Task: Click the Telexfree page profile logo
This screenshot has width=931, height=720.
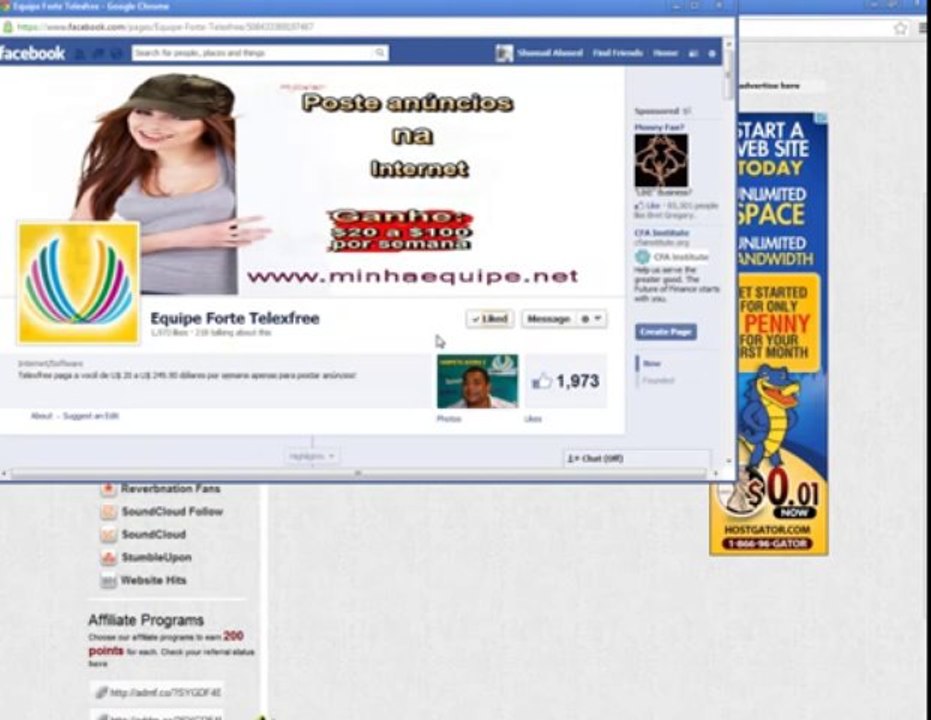Action: pyautogui.click(x=78, y=283)
